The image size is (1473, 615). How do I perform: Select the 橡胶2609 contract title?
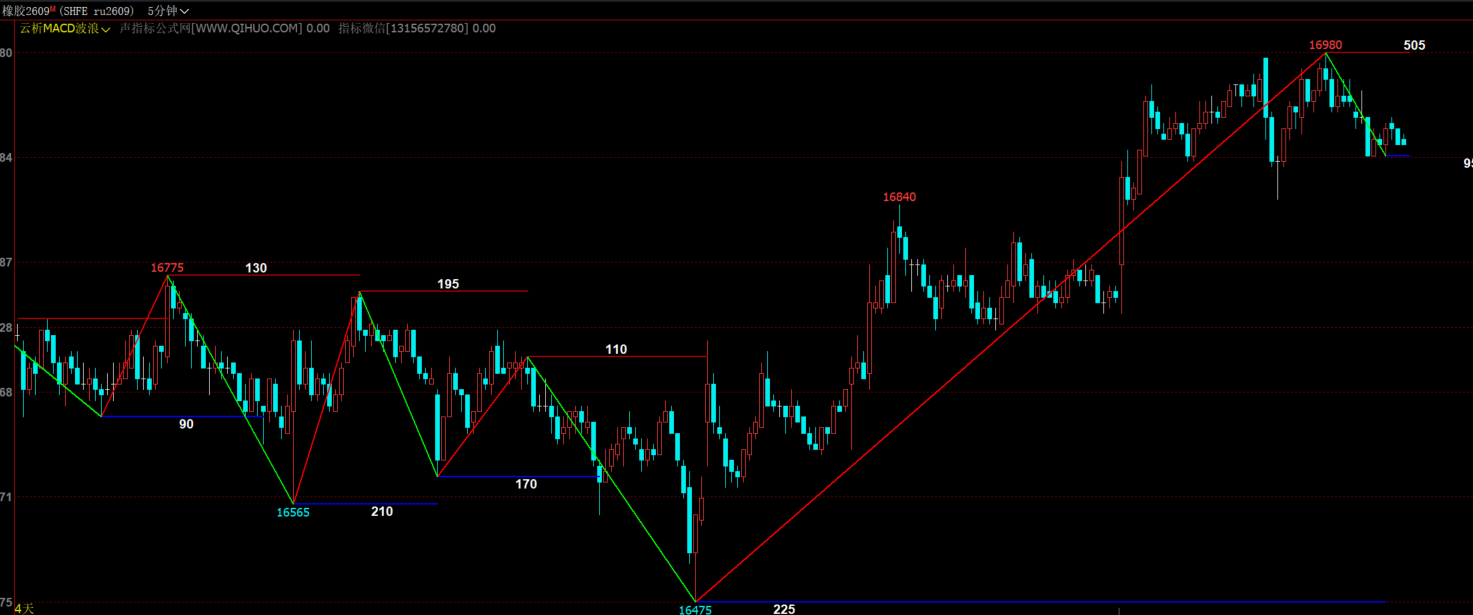coord(27,10)
